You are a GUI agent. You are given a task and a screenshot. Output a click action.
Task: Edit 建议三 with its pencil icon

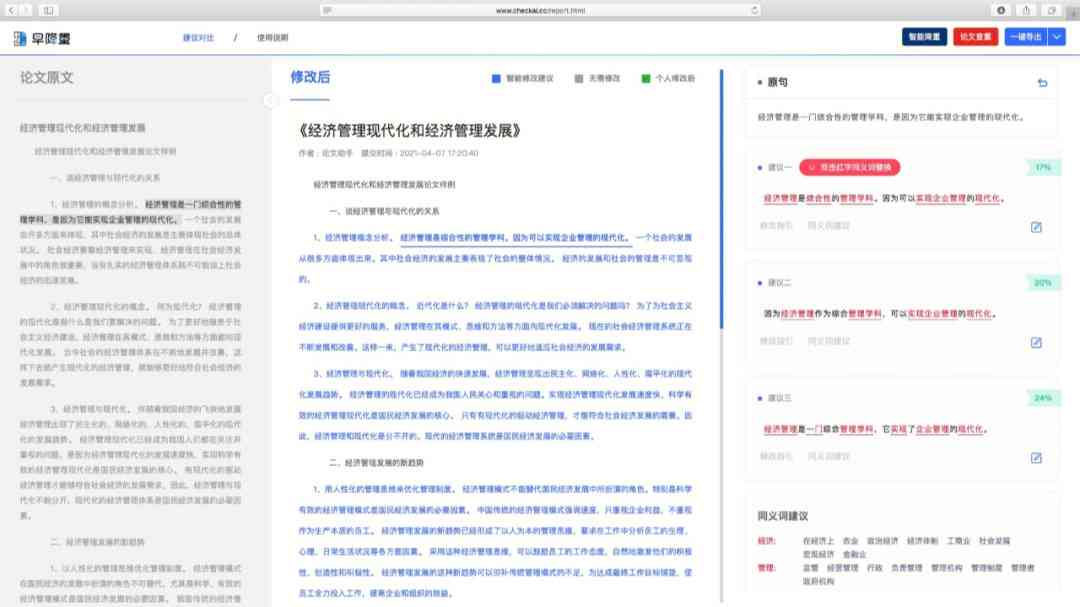pyautogui.click(x=1036, y=458)
